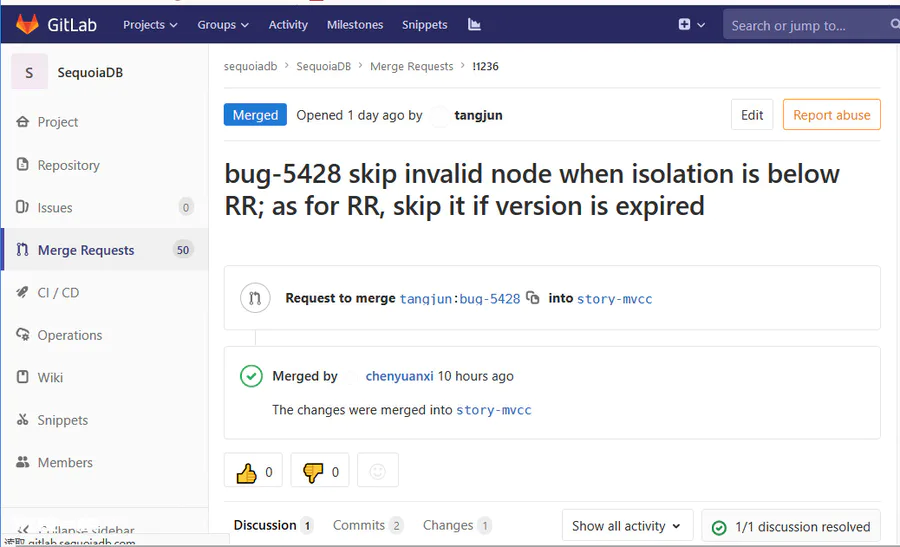Copy the source branch name icon
The image size is (900, 547).
pyautogui.click(x=533, y=298)
